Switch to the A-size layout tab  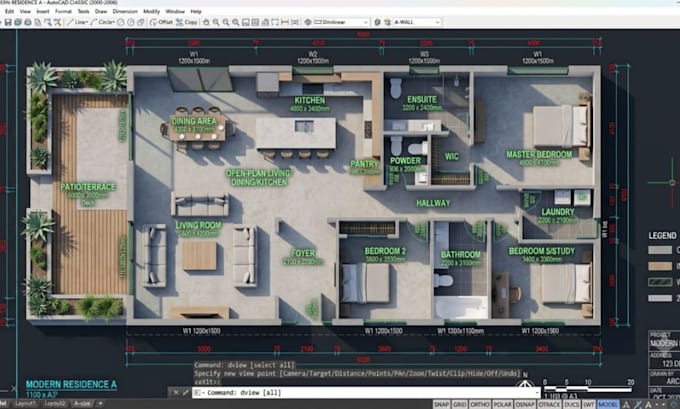point(82,404)
